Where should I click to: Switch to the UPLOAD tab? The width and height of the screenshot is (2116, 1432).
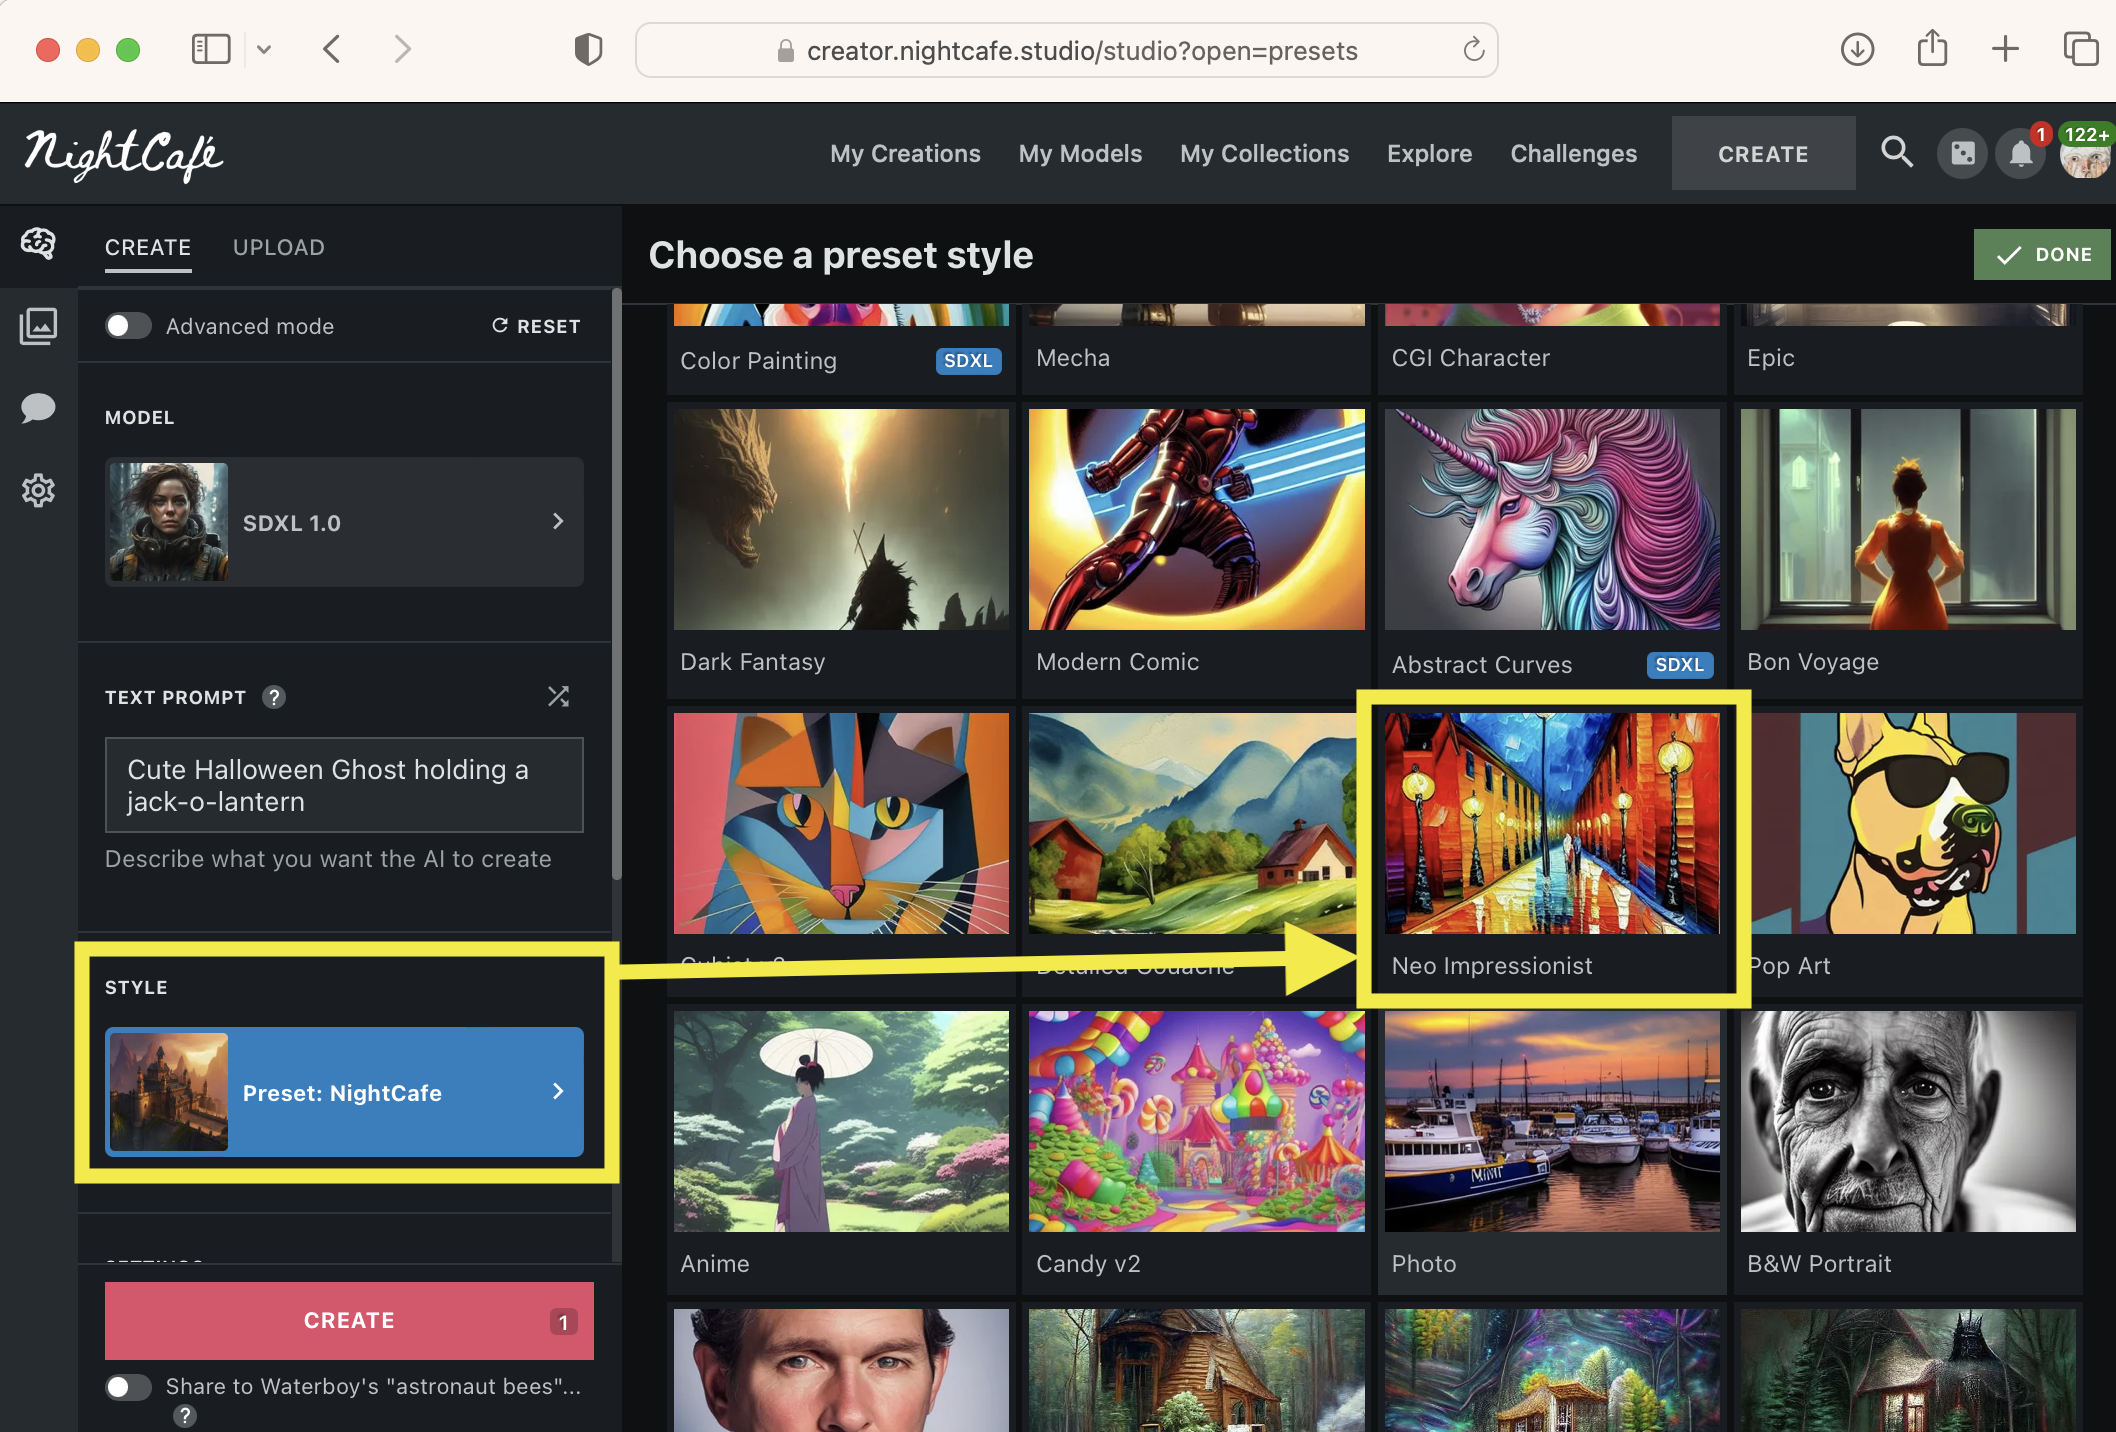pyautogui.click(x=278, y=247)
